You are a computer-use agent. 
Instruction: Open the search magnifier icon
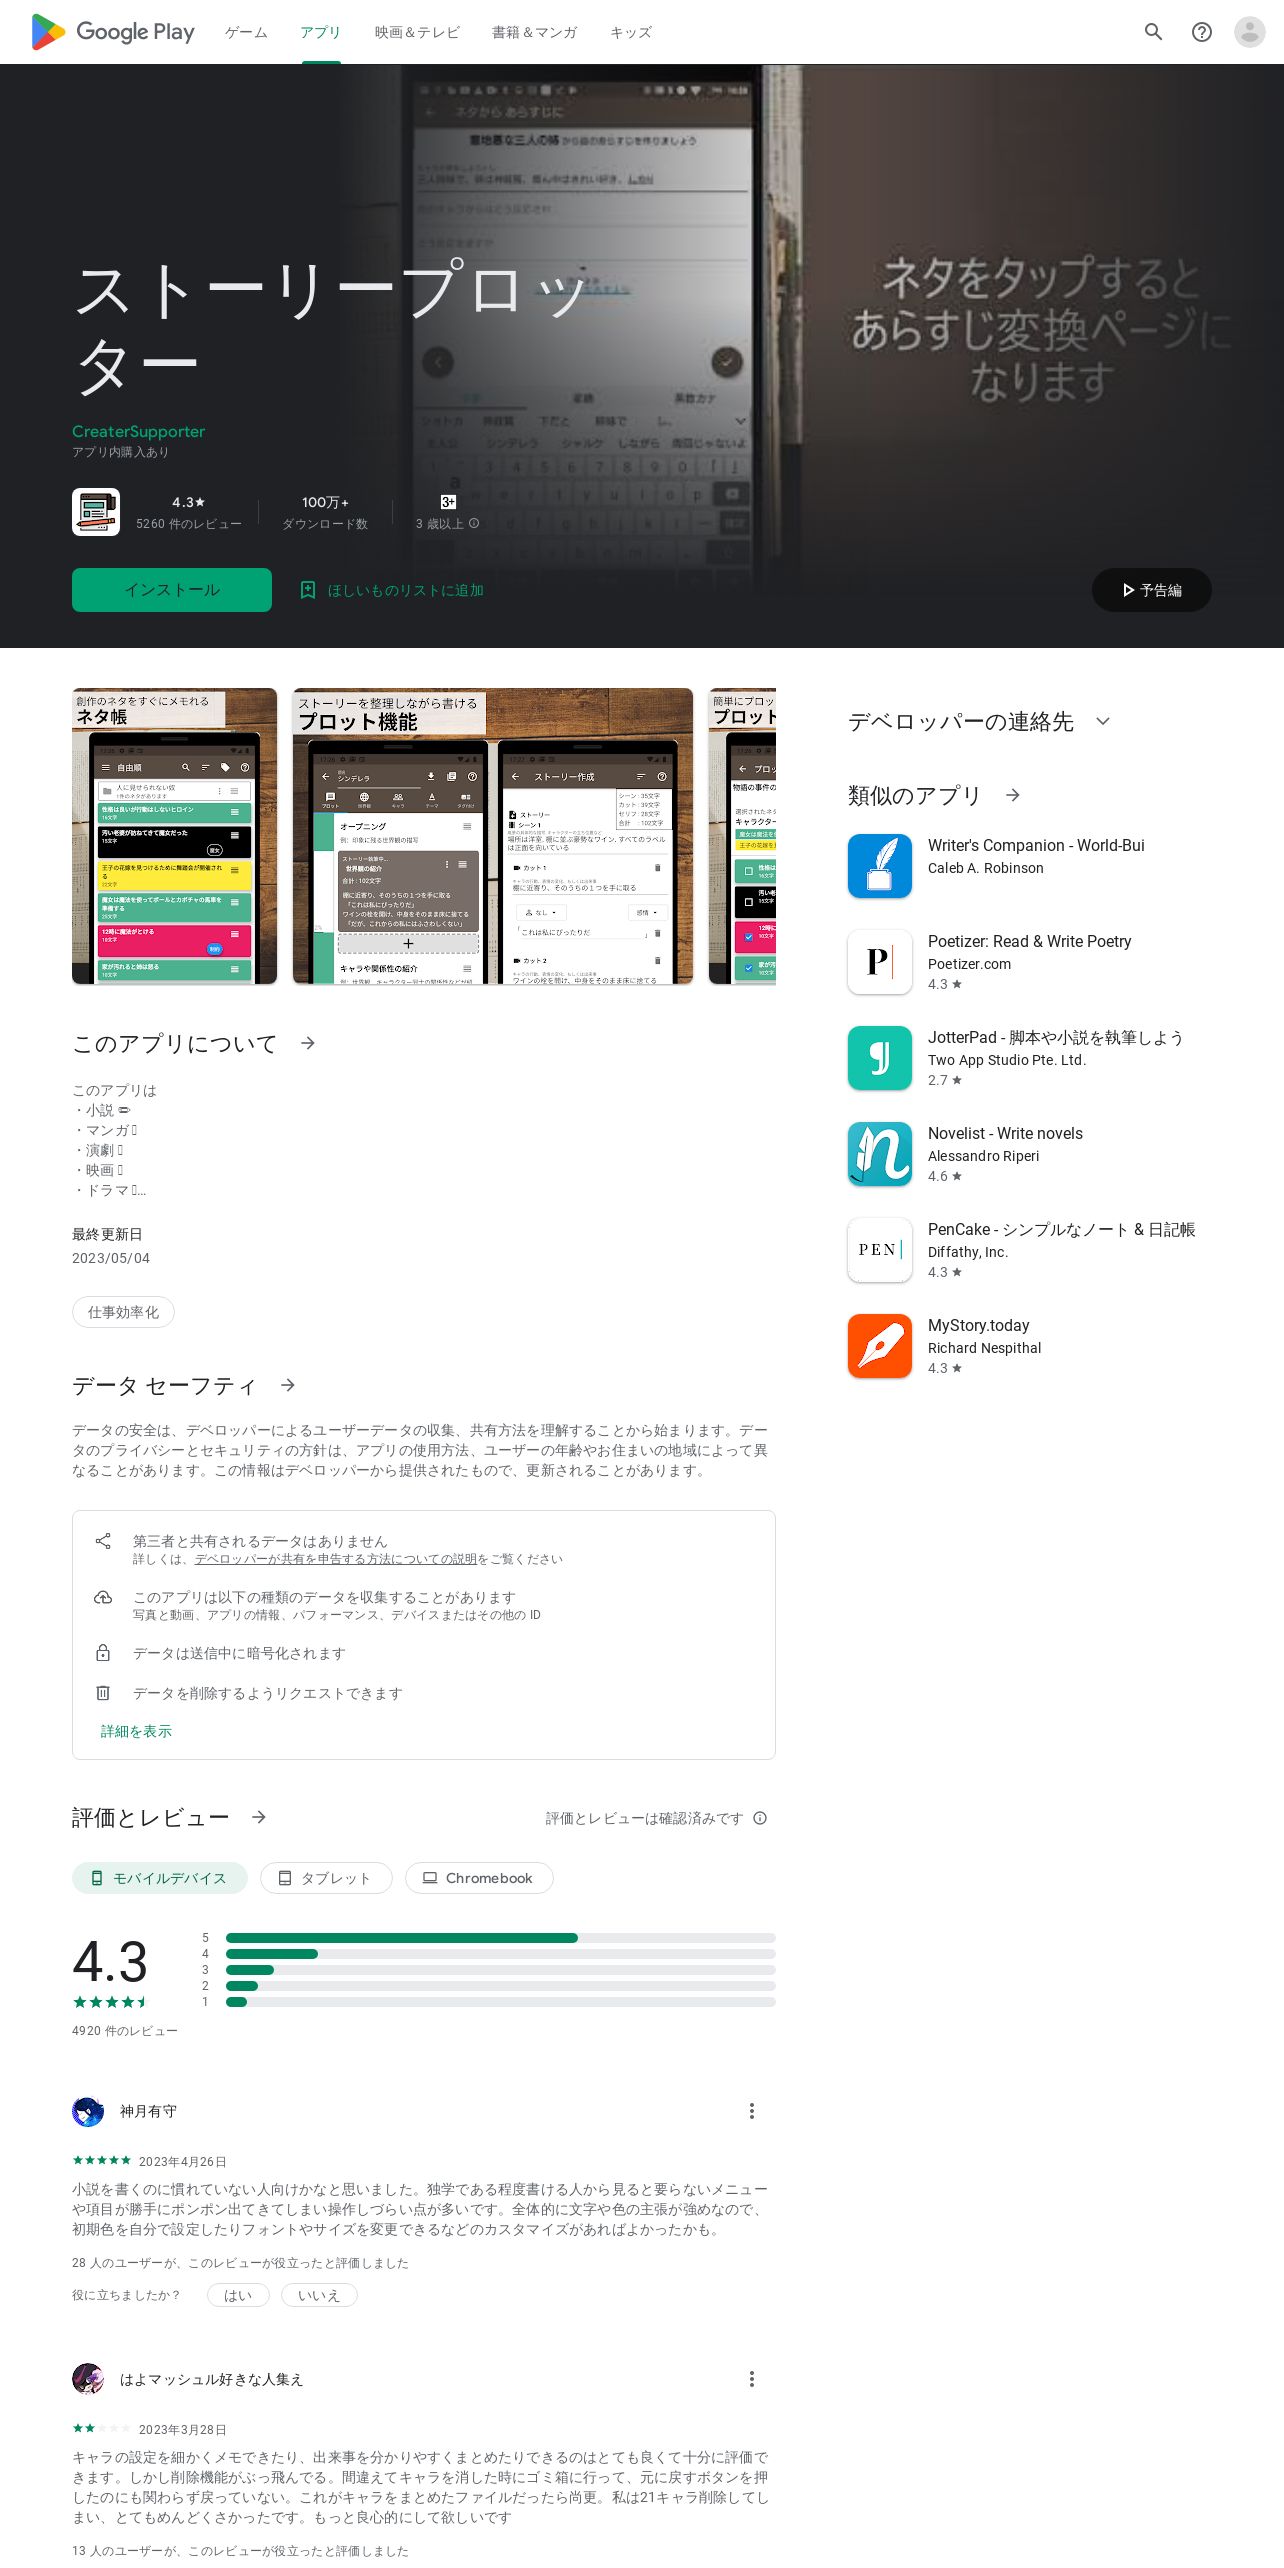point(1154,32)
